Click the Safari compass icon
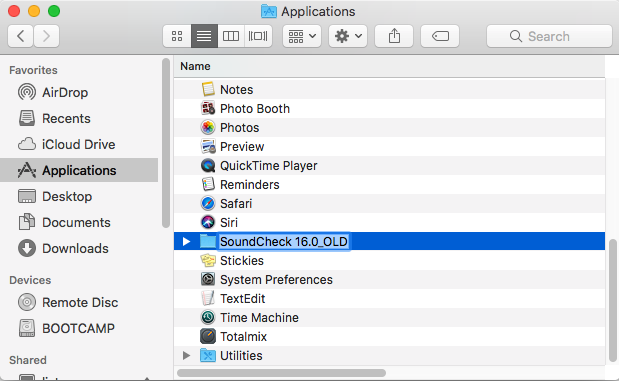This screenshot has width=619, height=381. pos(208,203)
